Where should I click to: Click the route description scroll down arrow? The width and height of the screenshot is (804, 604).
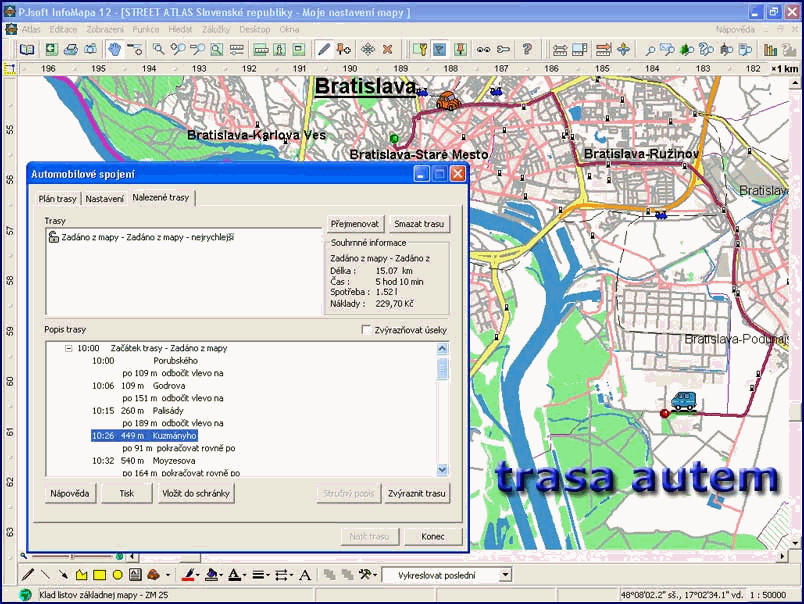coord(442,469)
